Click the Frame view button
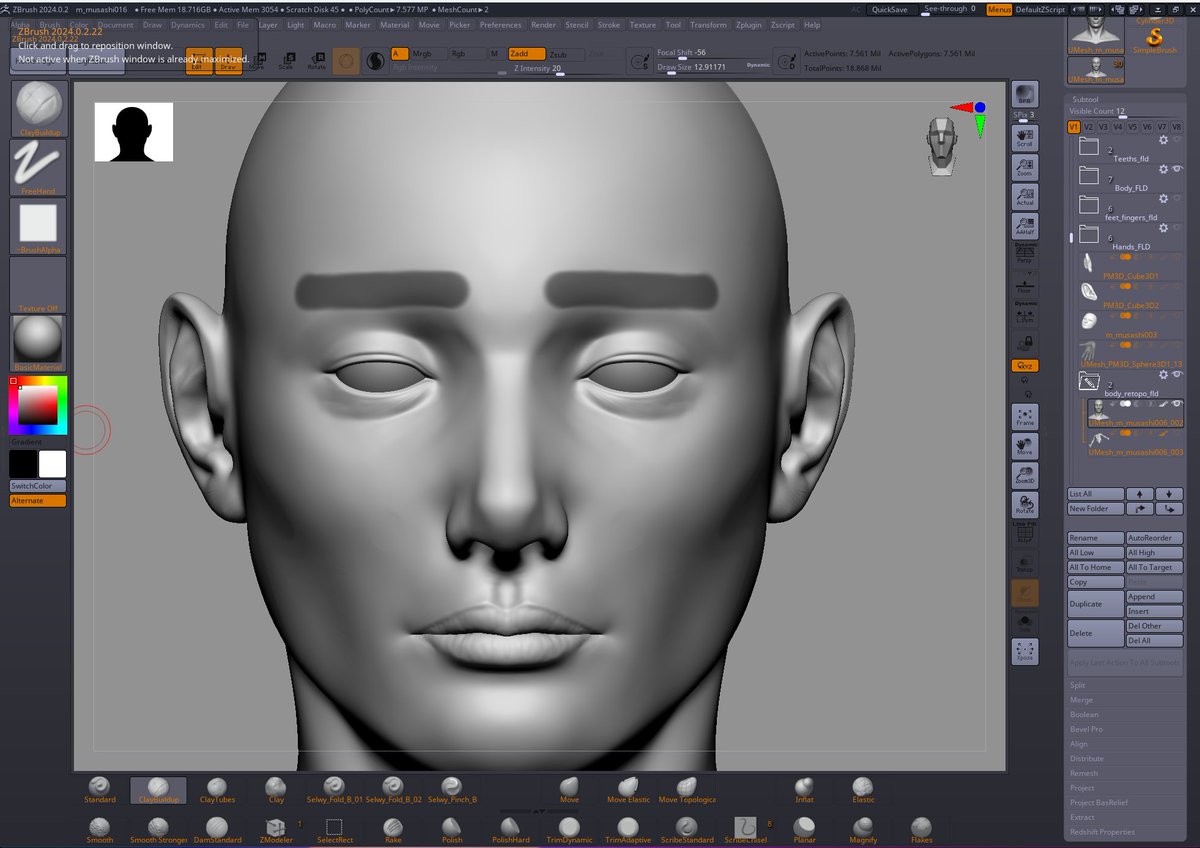This screenshot has width=1200, height=848. click(x=1025, y=417)
